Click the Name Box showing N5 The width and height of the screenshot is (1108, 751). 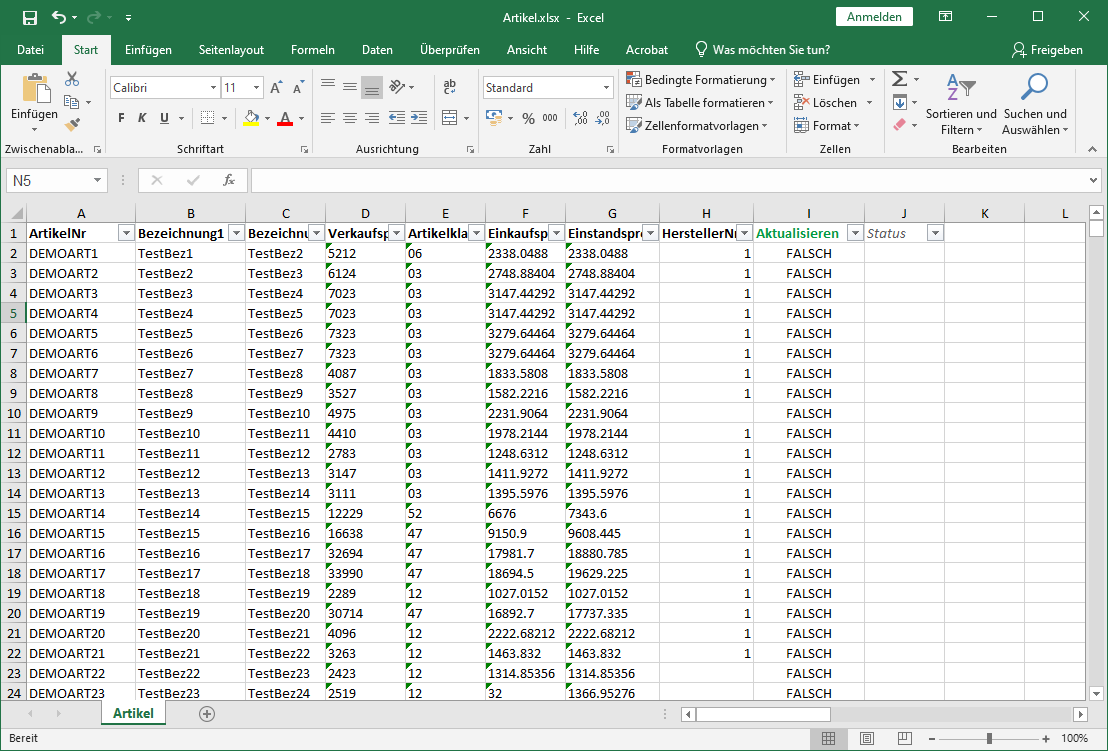47,180
